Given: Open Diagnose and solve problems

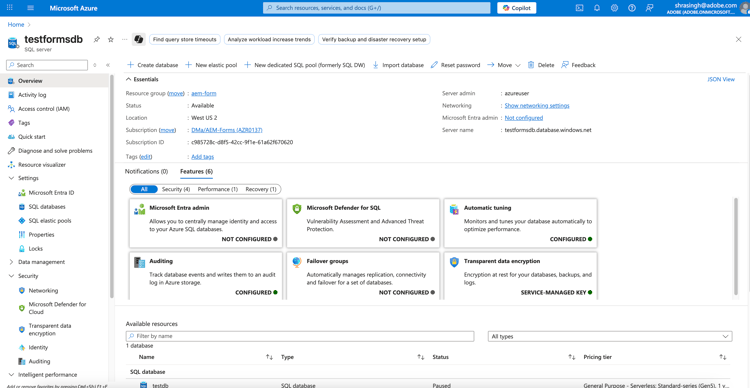Looking at the screenshot, I should tap(55, 150).
